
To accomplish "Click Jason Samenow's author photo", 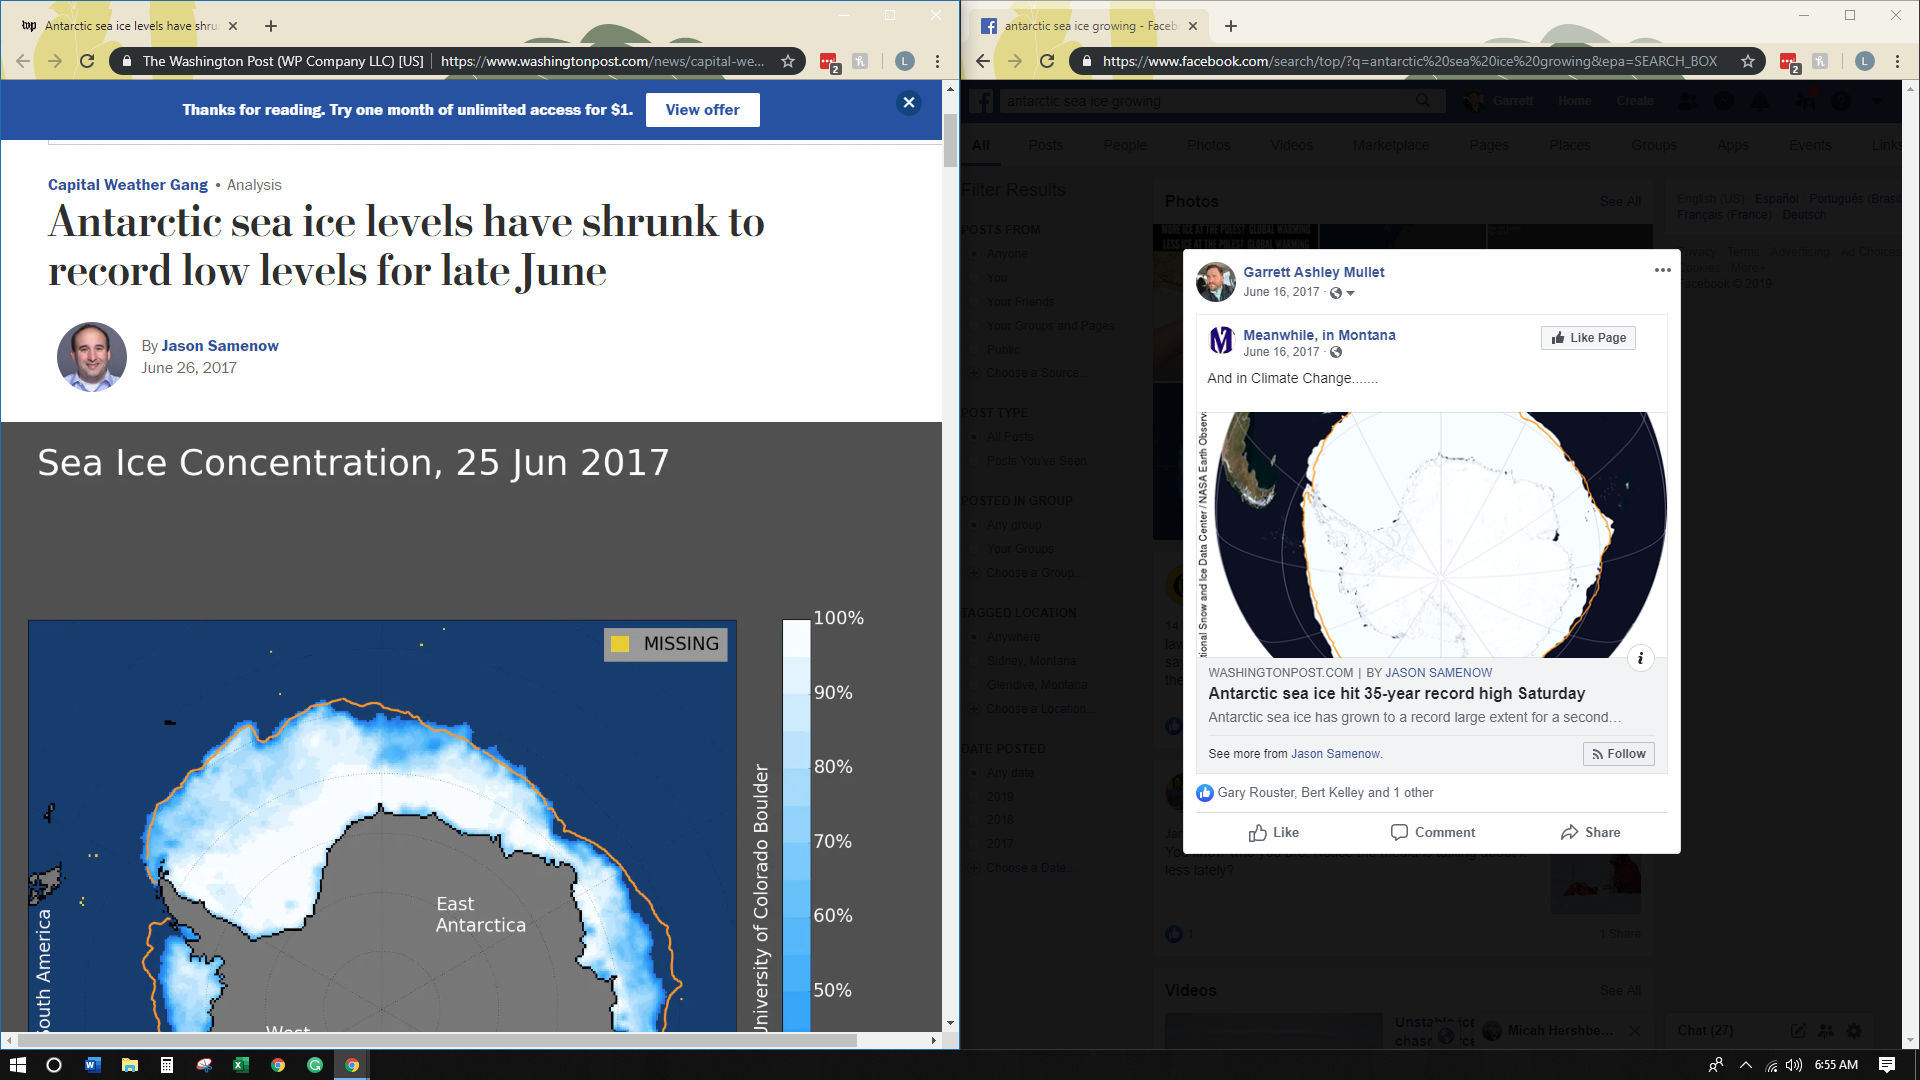I will click(91, 357).
